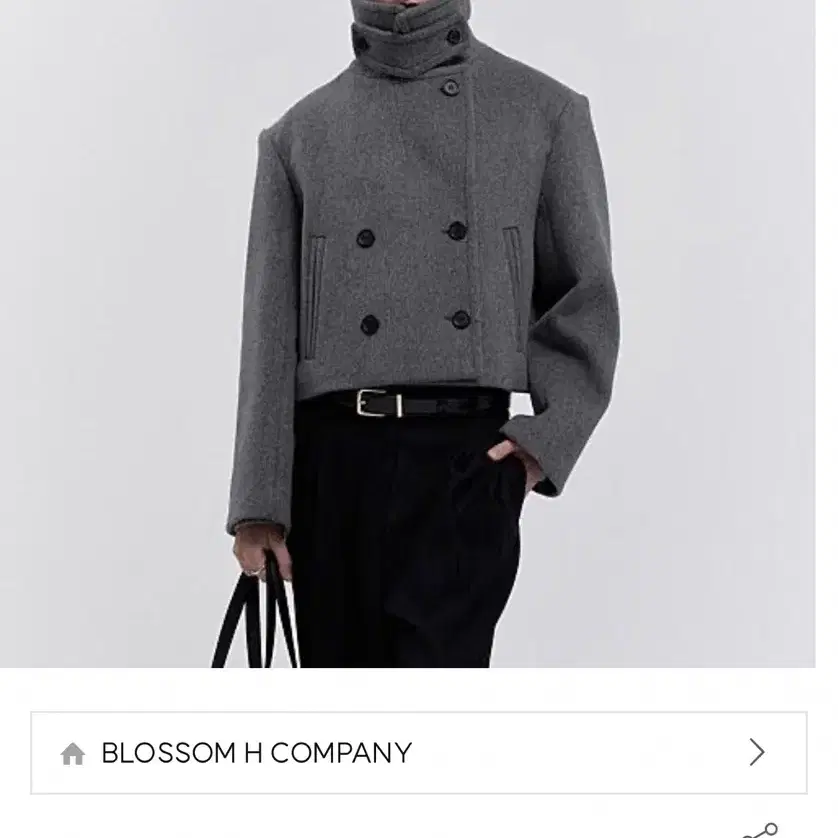This screenshot has height=838, width=838.
Task: Select the BLOSSOM H COMPANY brand name text
Action: point(257,753)
